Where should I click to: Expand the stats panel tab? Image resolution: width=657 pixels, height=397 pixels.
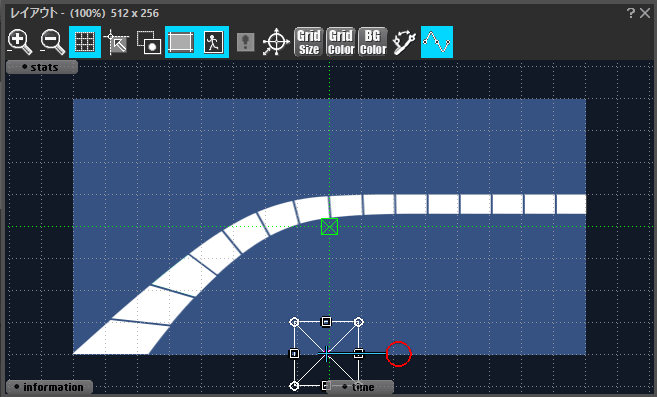click(x=42, y=67)
